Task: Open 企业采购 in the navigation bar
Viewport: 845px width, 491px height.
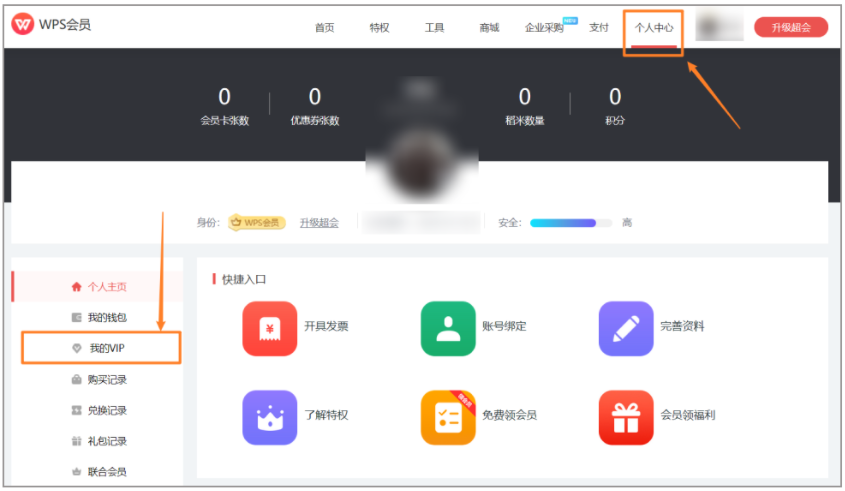Action: [544, 27]
